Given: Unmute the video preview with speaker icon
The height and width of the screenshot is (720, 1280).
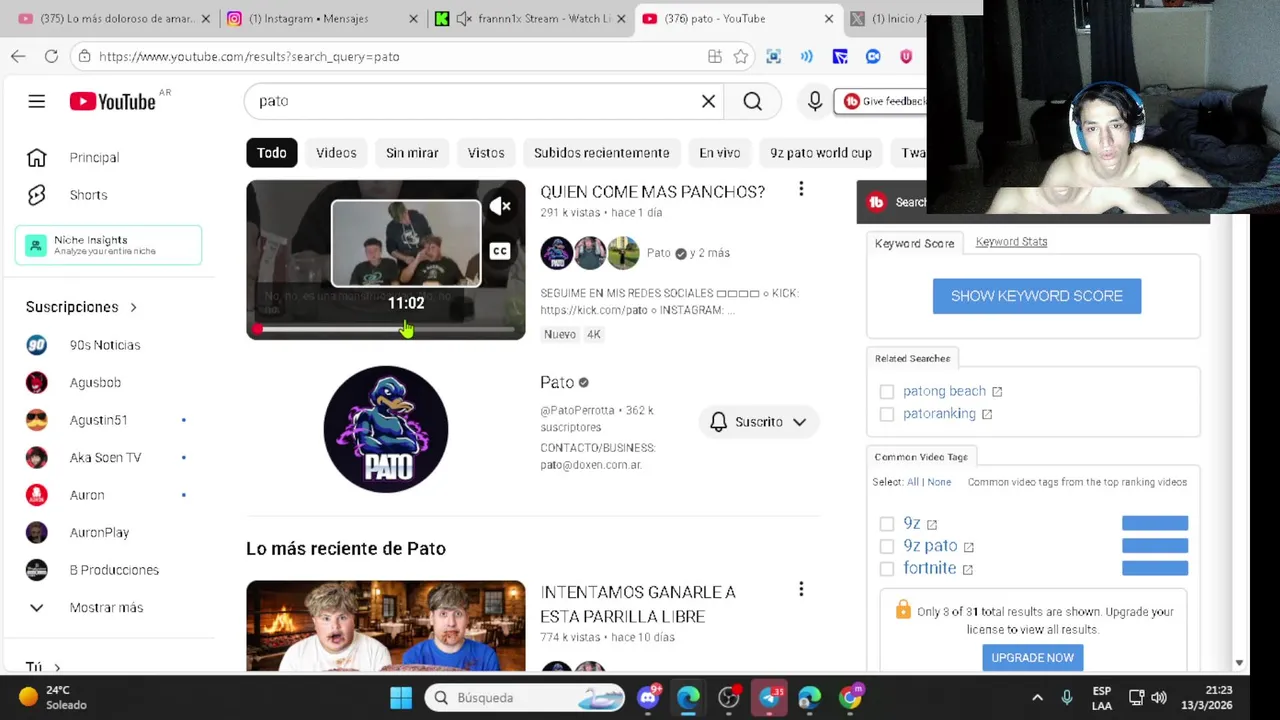Looking at the screenshot, I should click(500, 207).
